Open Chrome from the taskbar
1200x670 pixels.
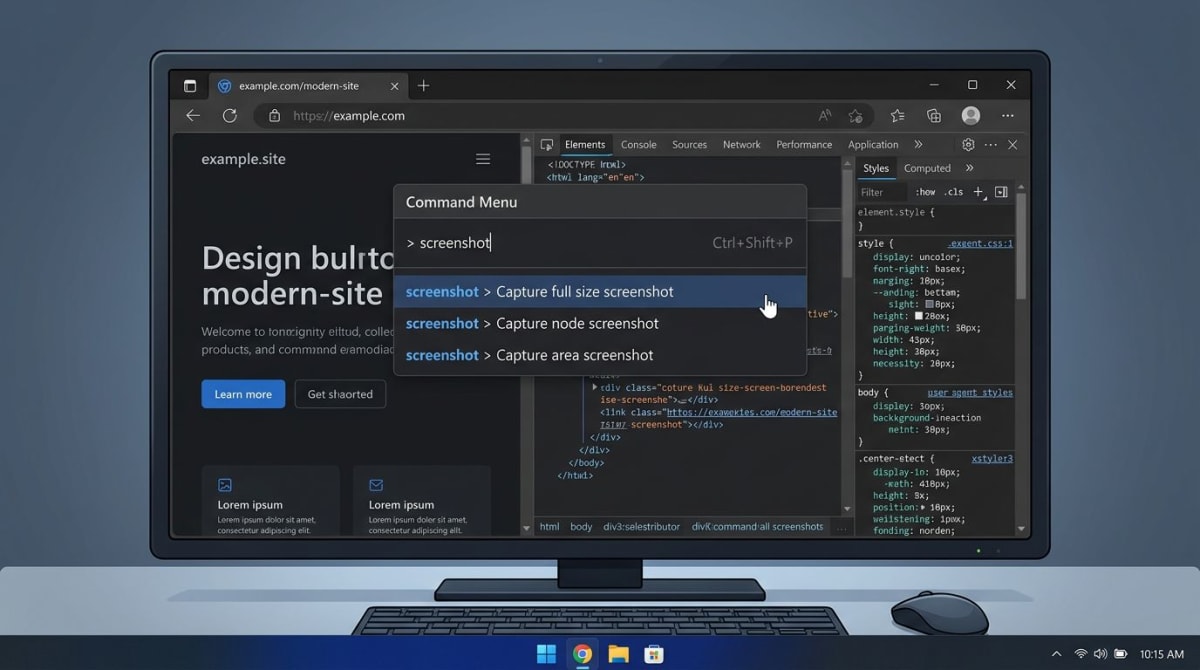point(583,654)
